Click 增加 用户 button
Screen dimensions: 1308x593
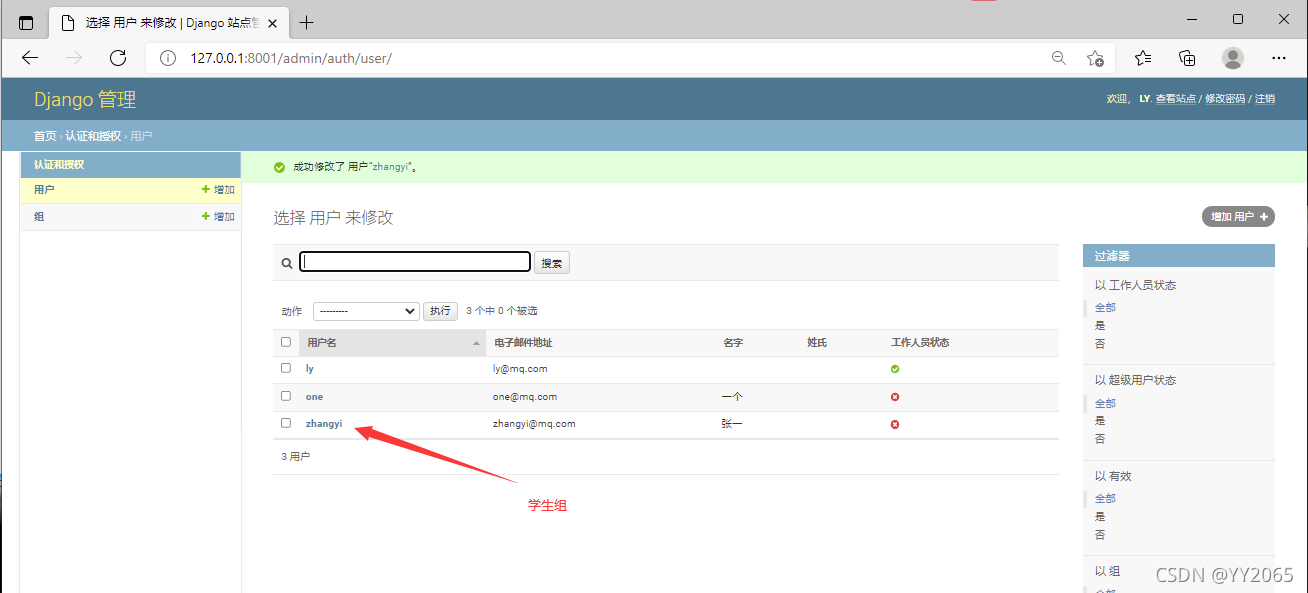tap(1238, 217)
